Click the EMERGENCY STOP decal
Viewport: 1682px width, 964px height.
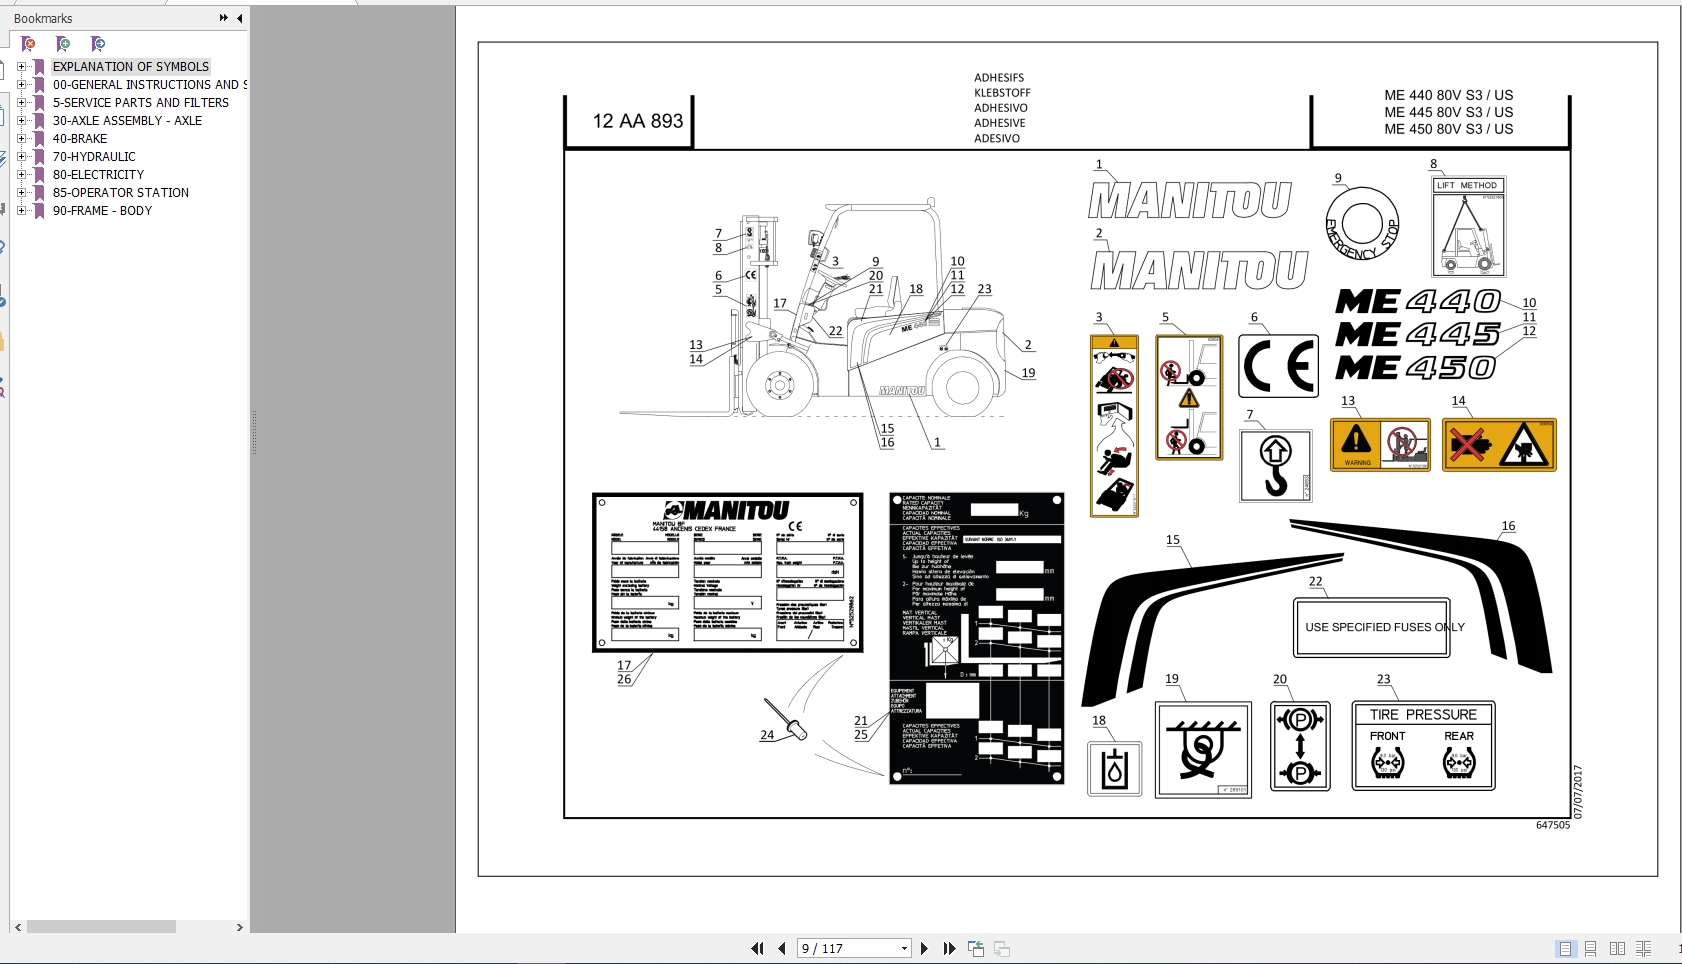pos(1362,224)
